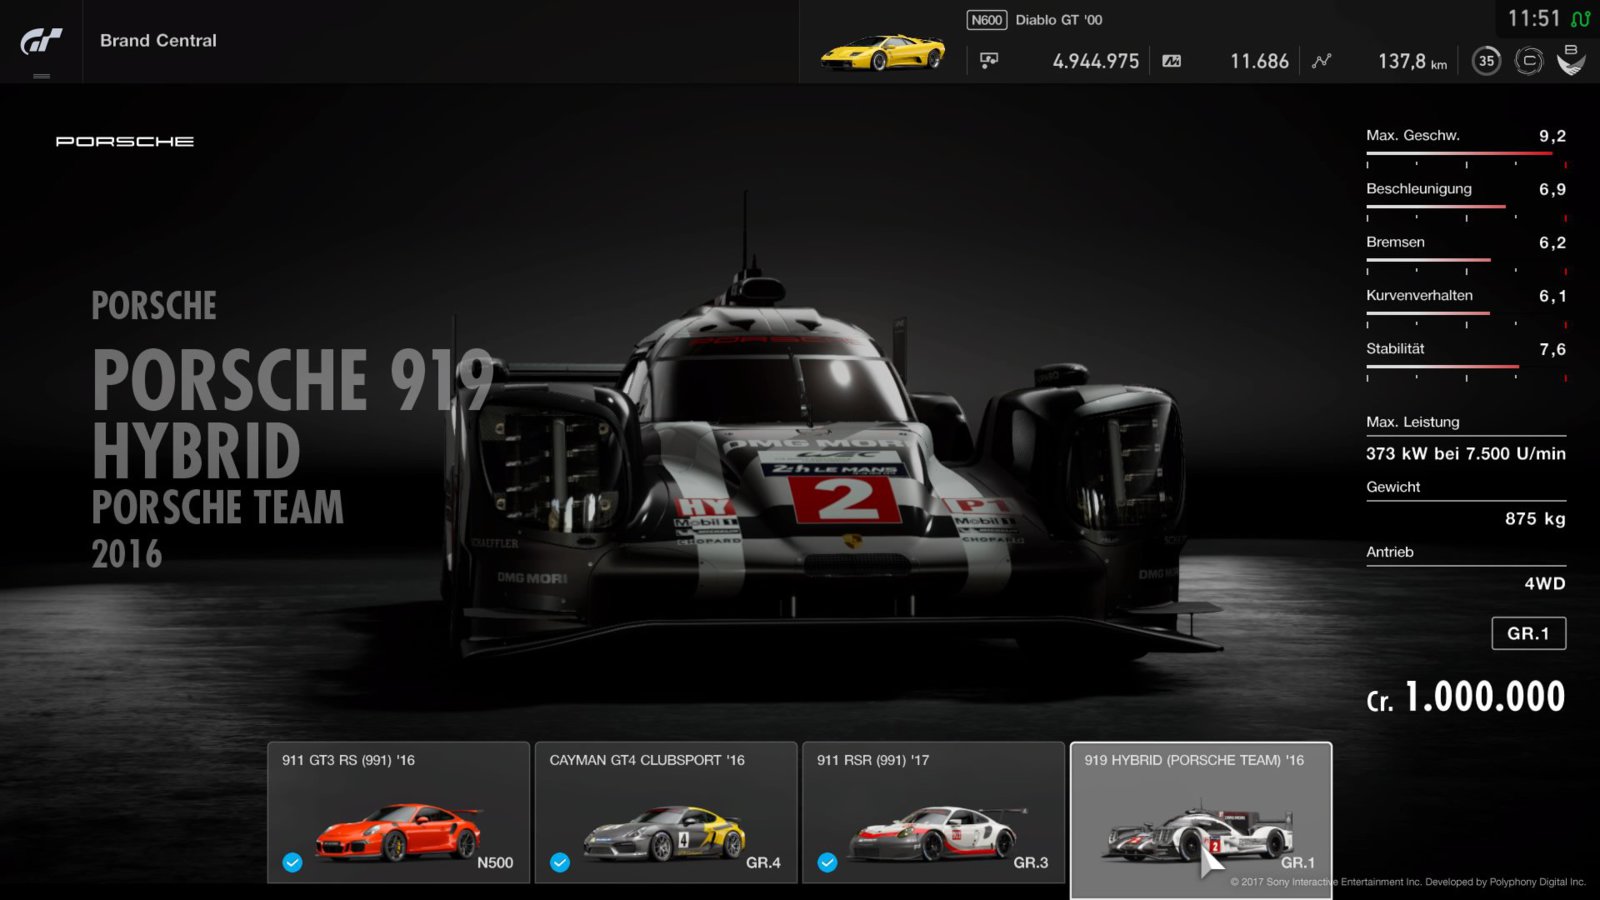Click the GR.3 class label on 911 RSR card
The height and width of the screenshot is (900, 1600).
[1031, 863]
